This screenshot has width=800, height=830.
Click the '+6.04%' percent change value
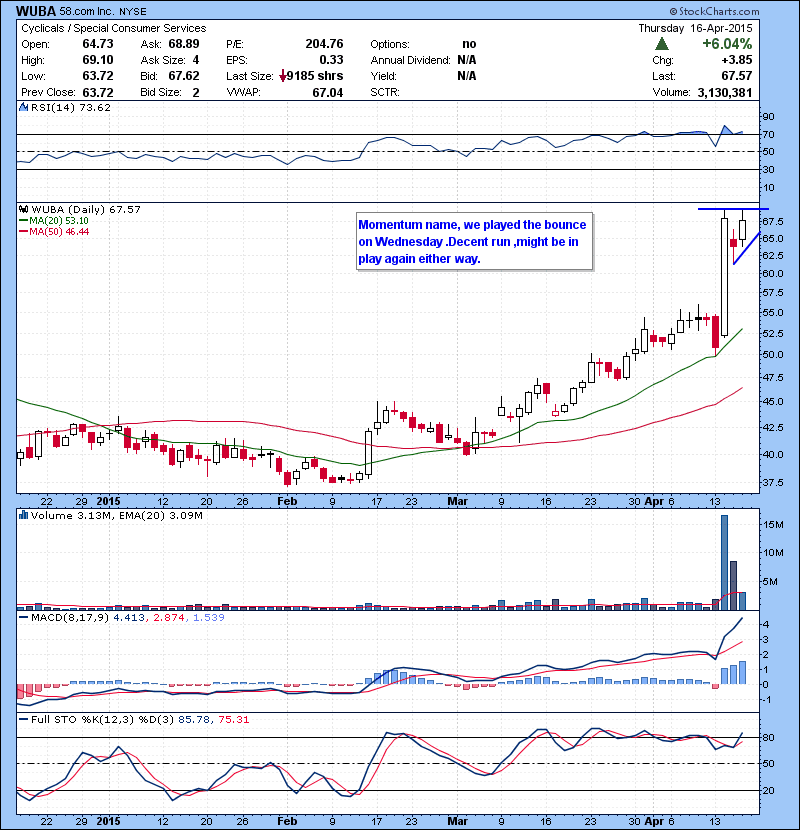pyautogui.click(x=727, y=43)
